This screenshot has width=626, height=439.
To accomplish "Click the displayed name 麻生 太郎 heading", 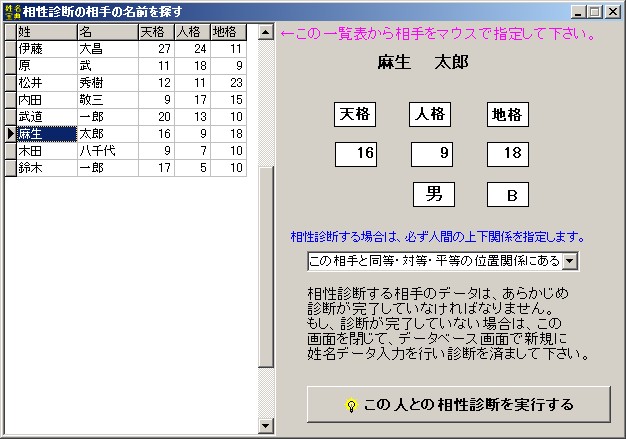I will pyautogui.click(x=423, y=62).
